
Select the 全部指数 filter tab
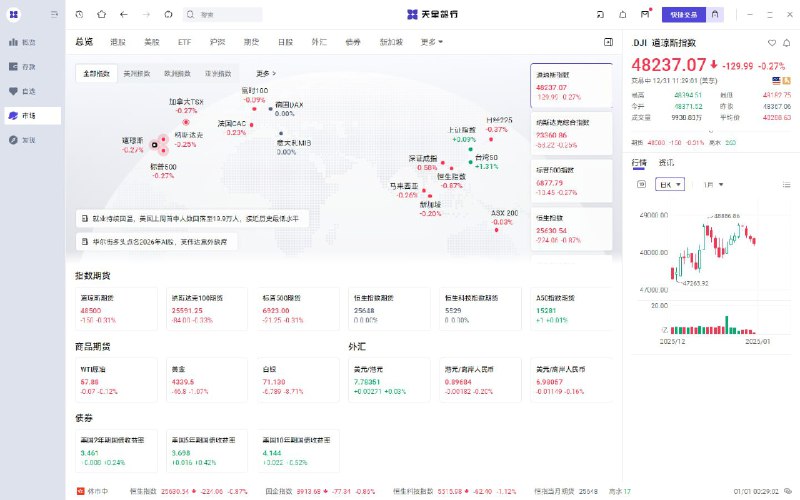(96, 73)
